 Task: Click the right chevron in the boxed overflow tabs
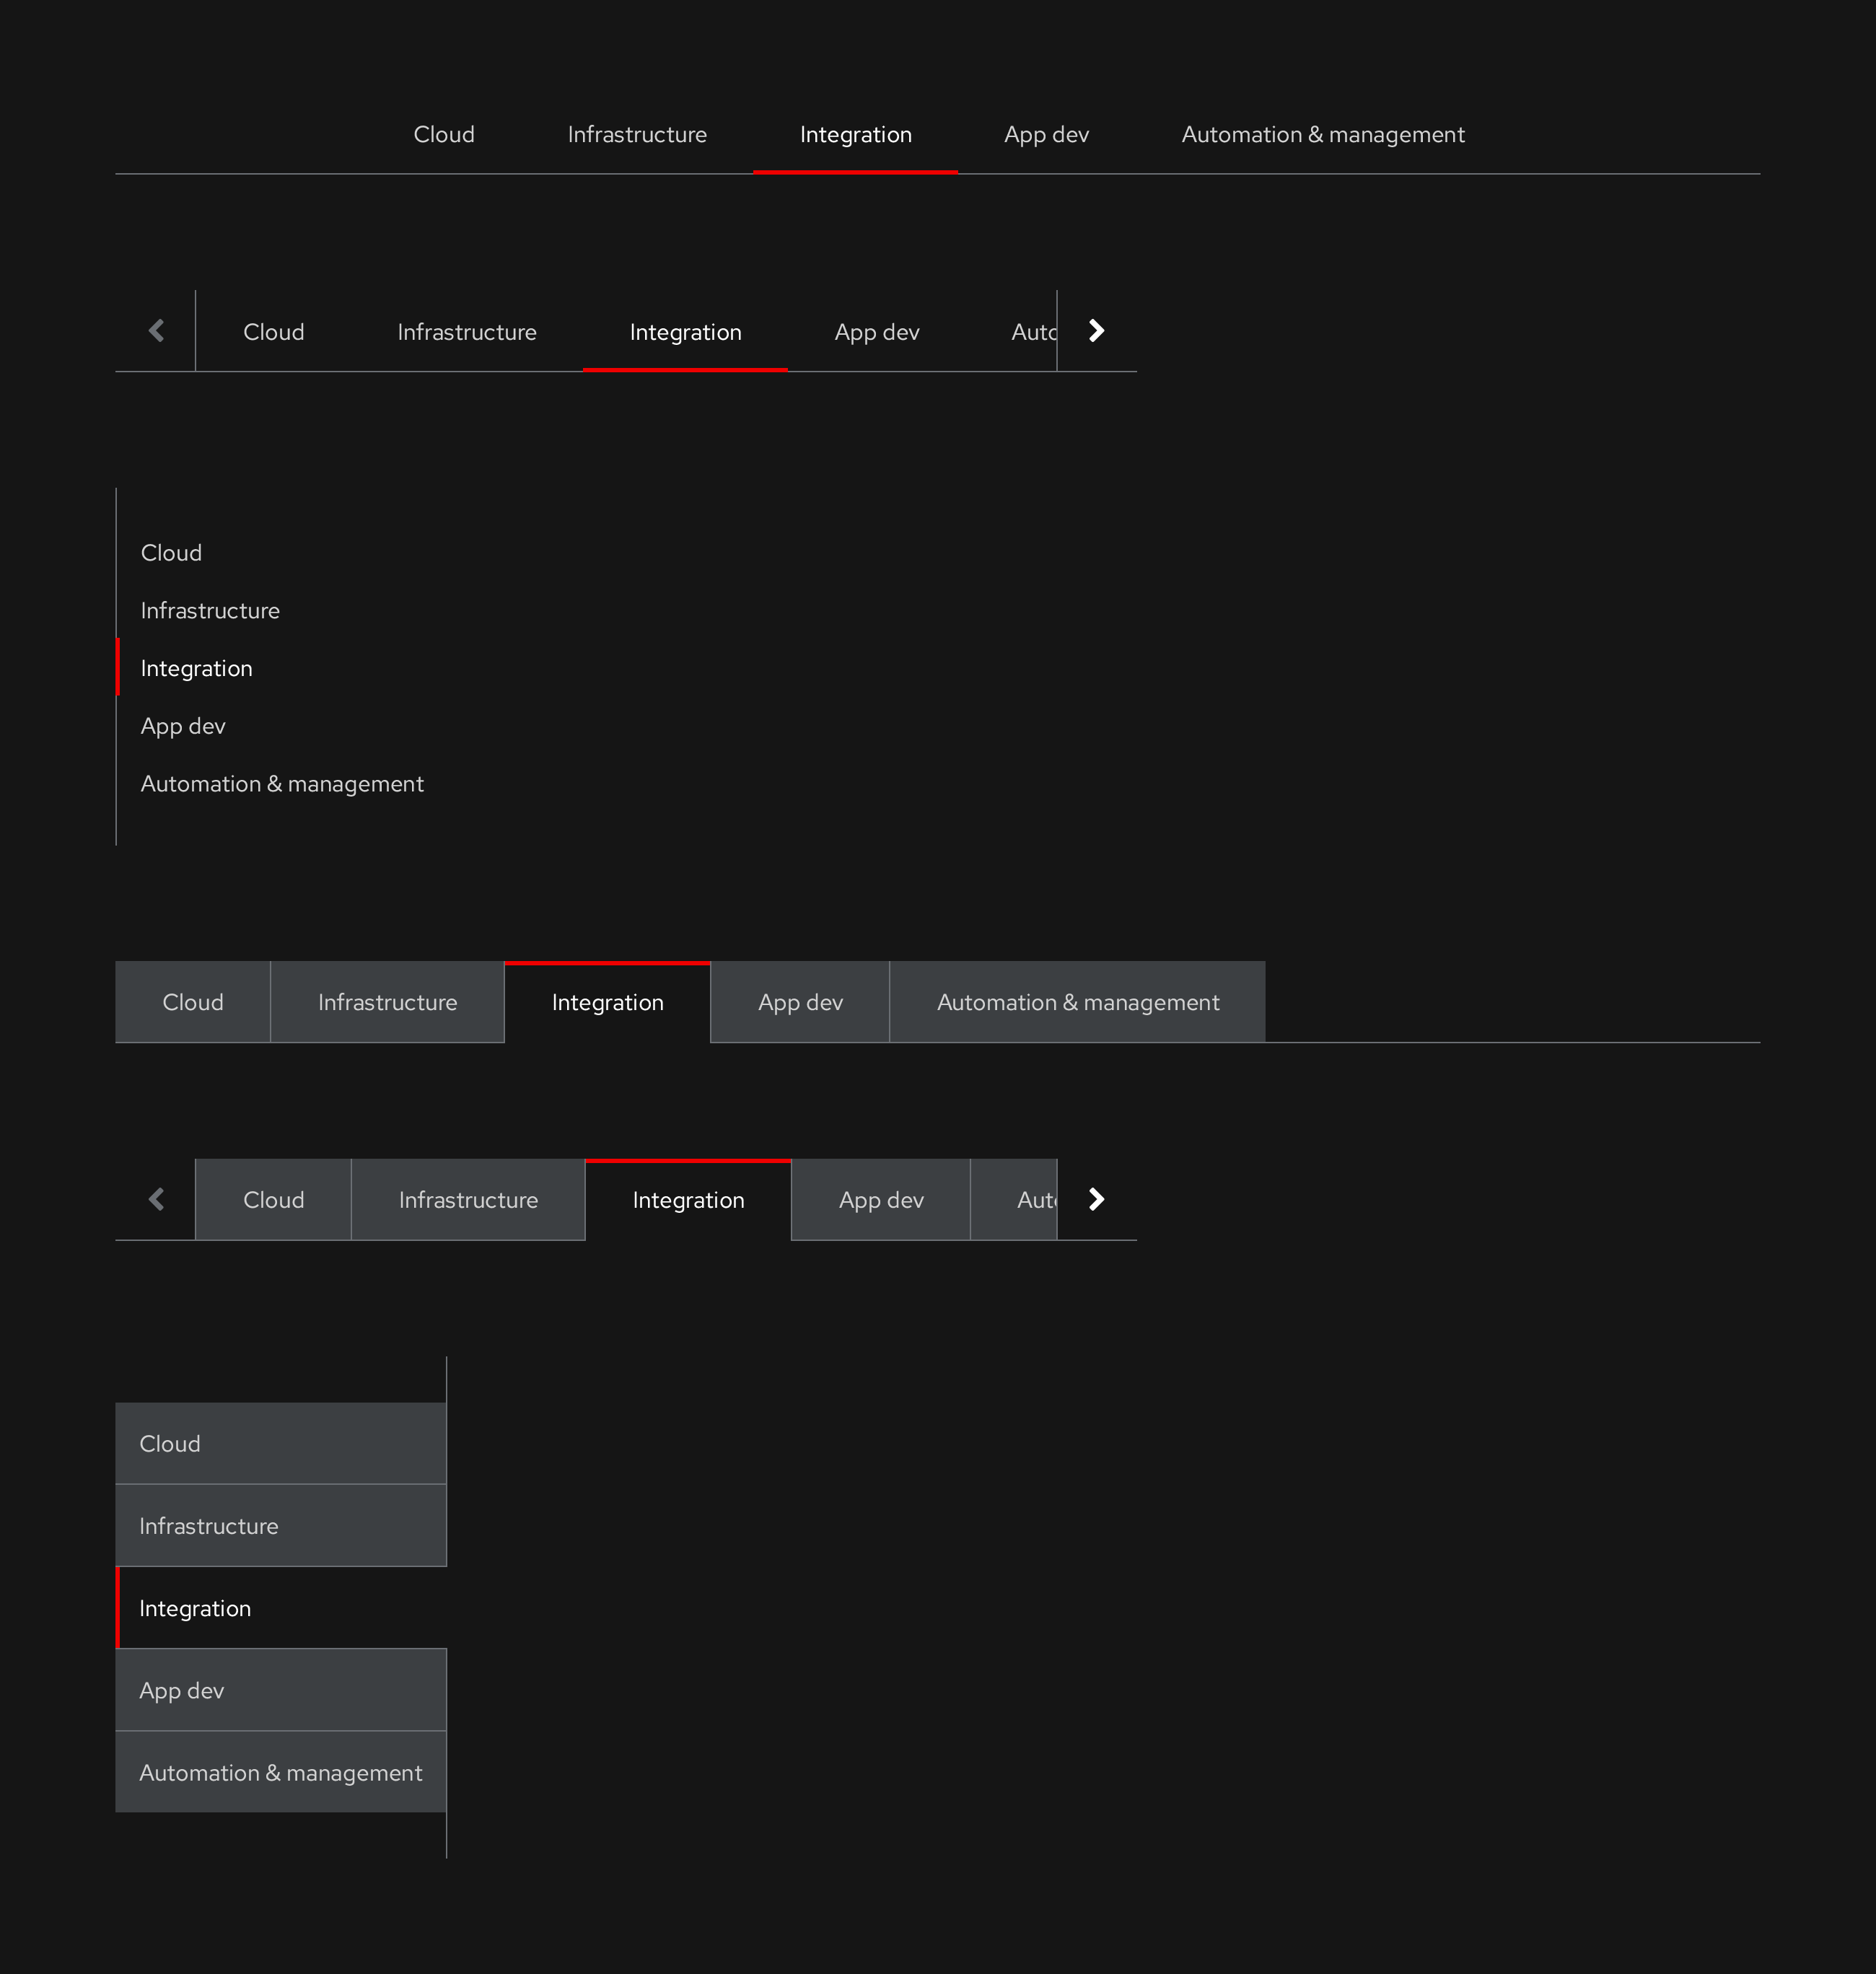(1096, 1199)
